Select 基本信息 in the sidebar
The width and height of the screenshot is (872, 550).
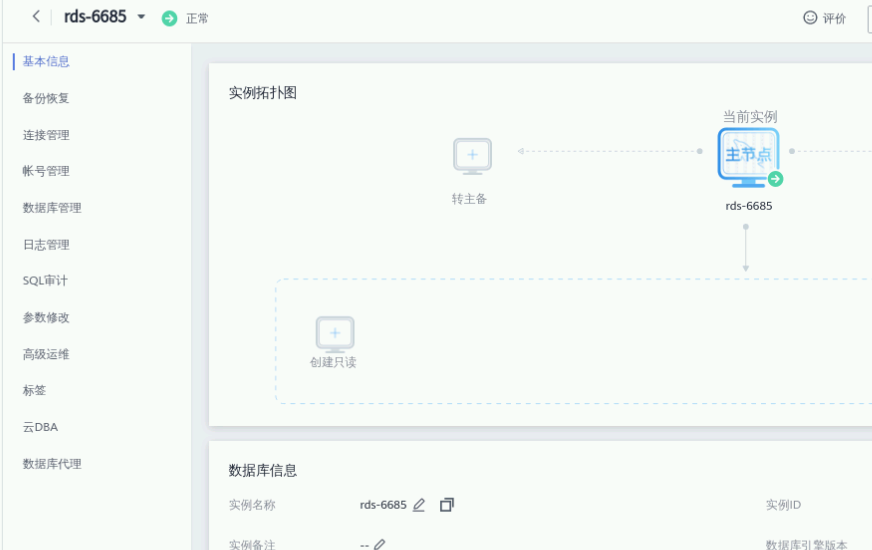coord(46,61)
